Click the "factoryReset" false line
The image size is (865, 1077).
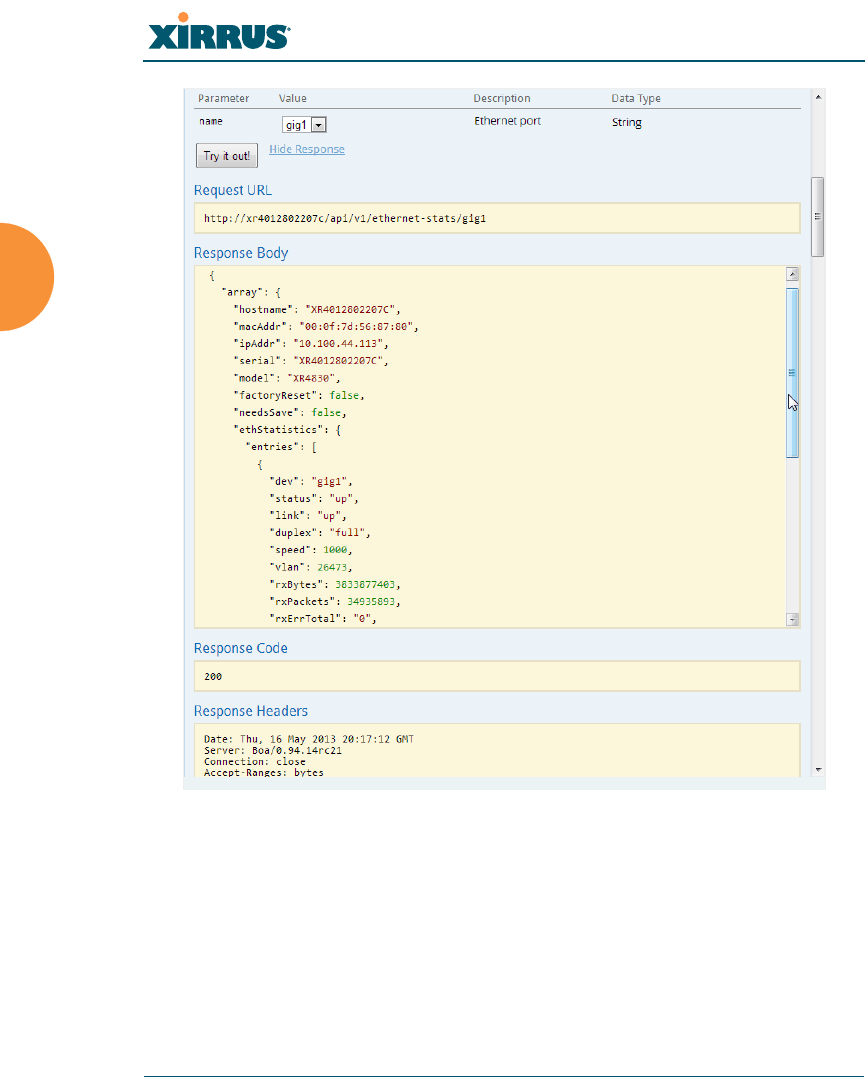[x=299, y=395]
